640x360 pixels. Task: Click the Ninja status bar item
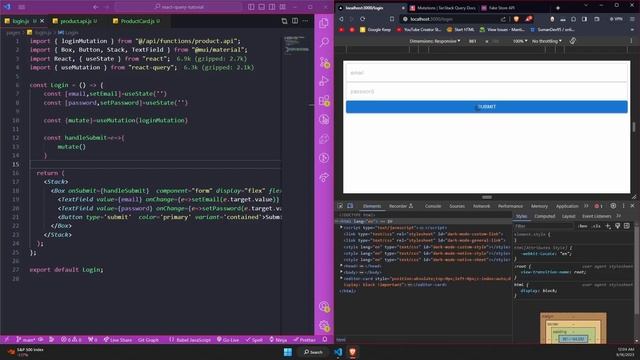pos(278,340)
